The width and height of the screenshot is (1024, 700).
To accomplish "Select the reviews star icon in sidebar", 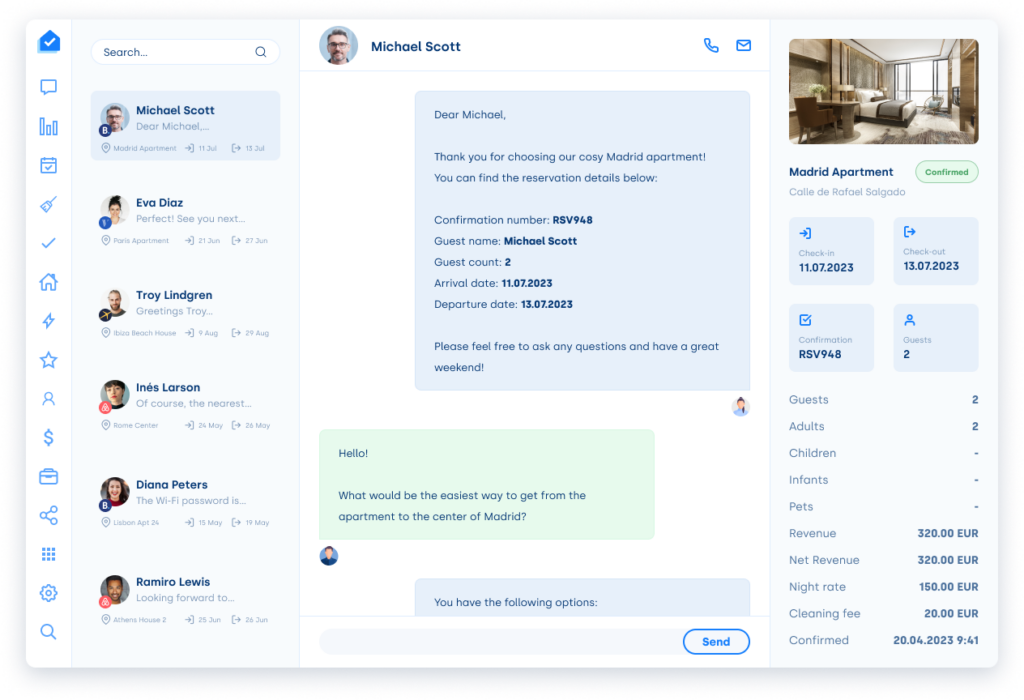I will click(47, 359).
